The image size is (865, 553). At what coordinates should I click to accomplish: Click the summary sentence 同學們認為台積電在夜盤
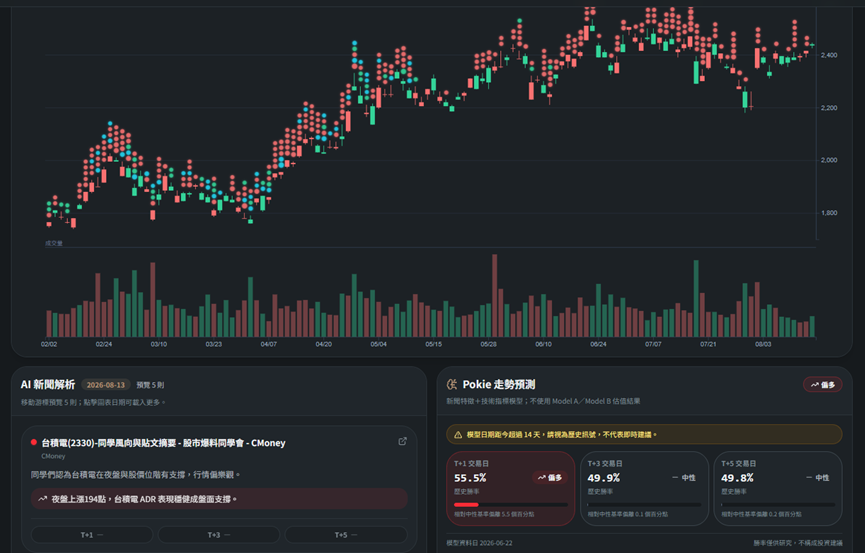click(136, 475)
